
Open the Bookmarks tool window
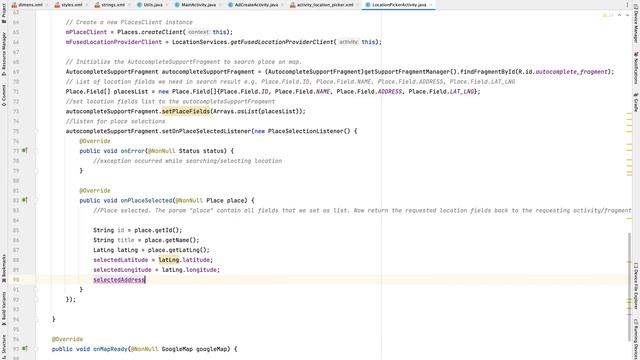coord(4,268)
